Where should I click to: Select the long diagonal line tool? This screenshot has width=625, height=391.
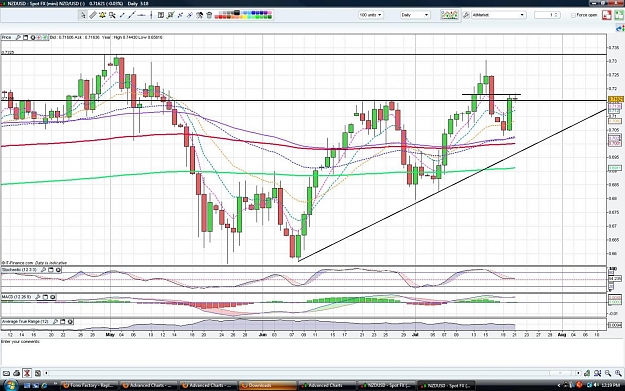132,15
